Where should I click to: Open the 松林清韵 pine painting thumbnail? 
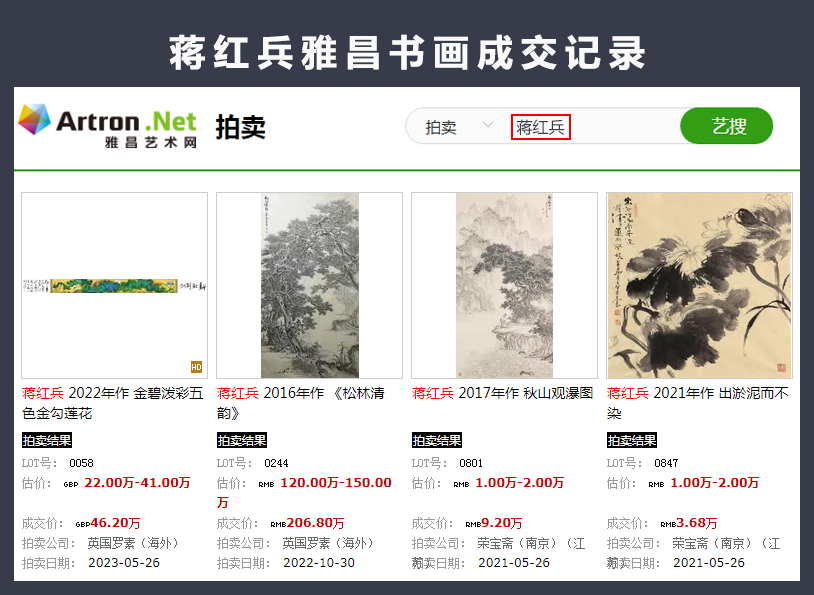[309, 285]
